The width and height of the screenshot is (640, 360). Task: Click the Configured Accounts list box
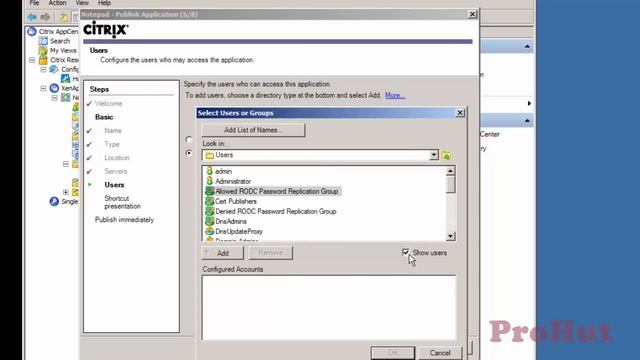pos(329,308)
